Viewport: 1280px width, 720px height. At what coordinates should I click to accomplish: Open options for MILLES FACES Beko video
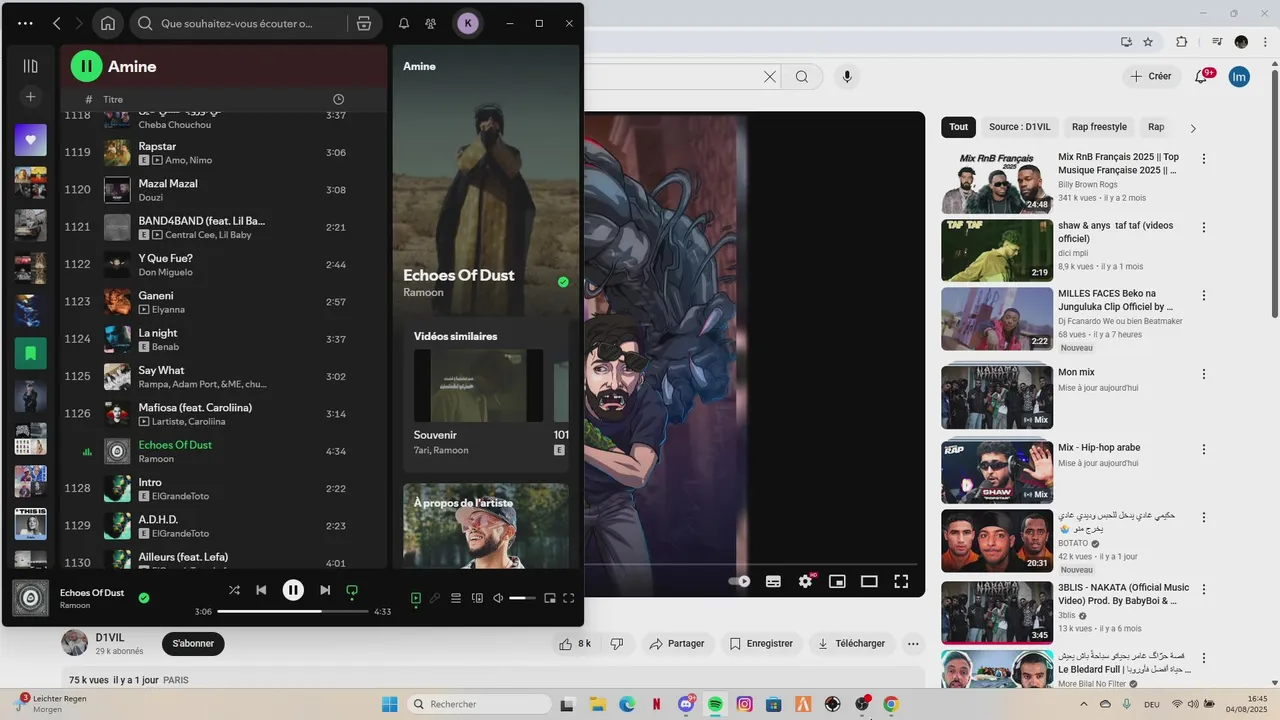(1204, 296)
